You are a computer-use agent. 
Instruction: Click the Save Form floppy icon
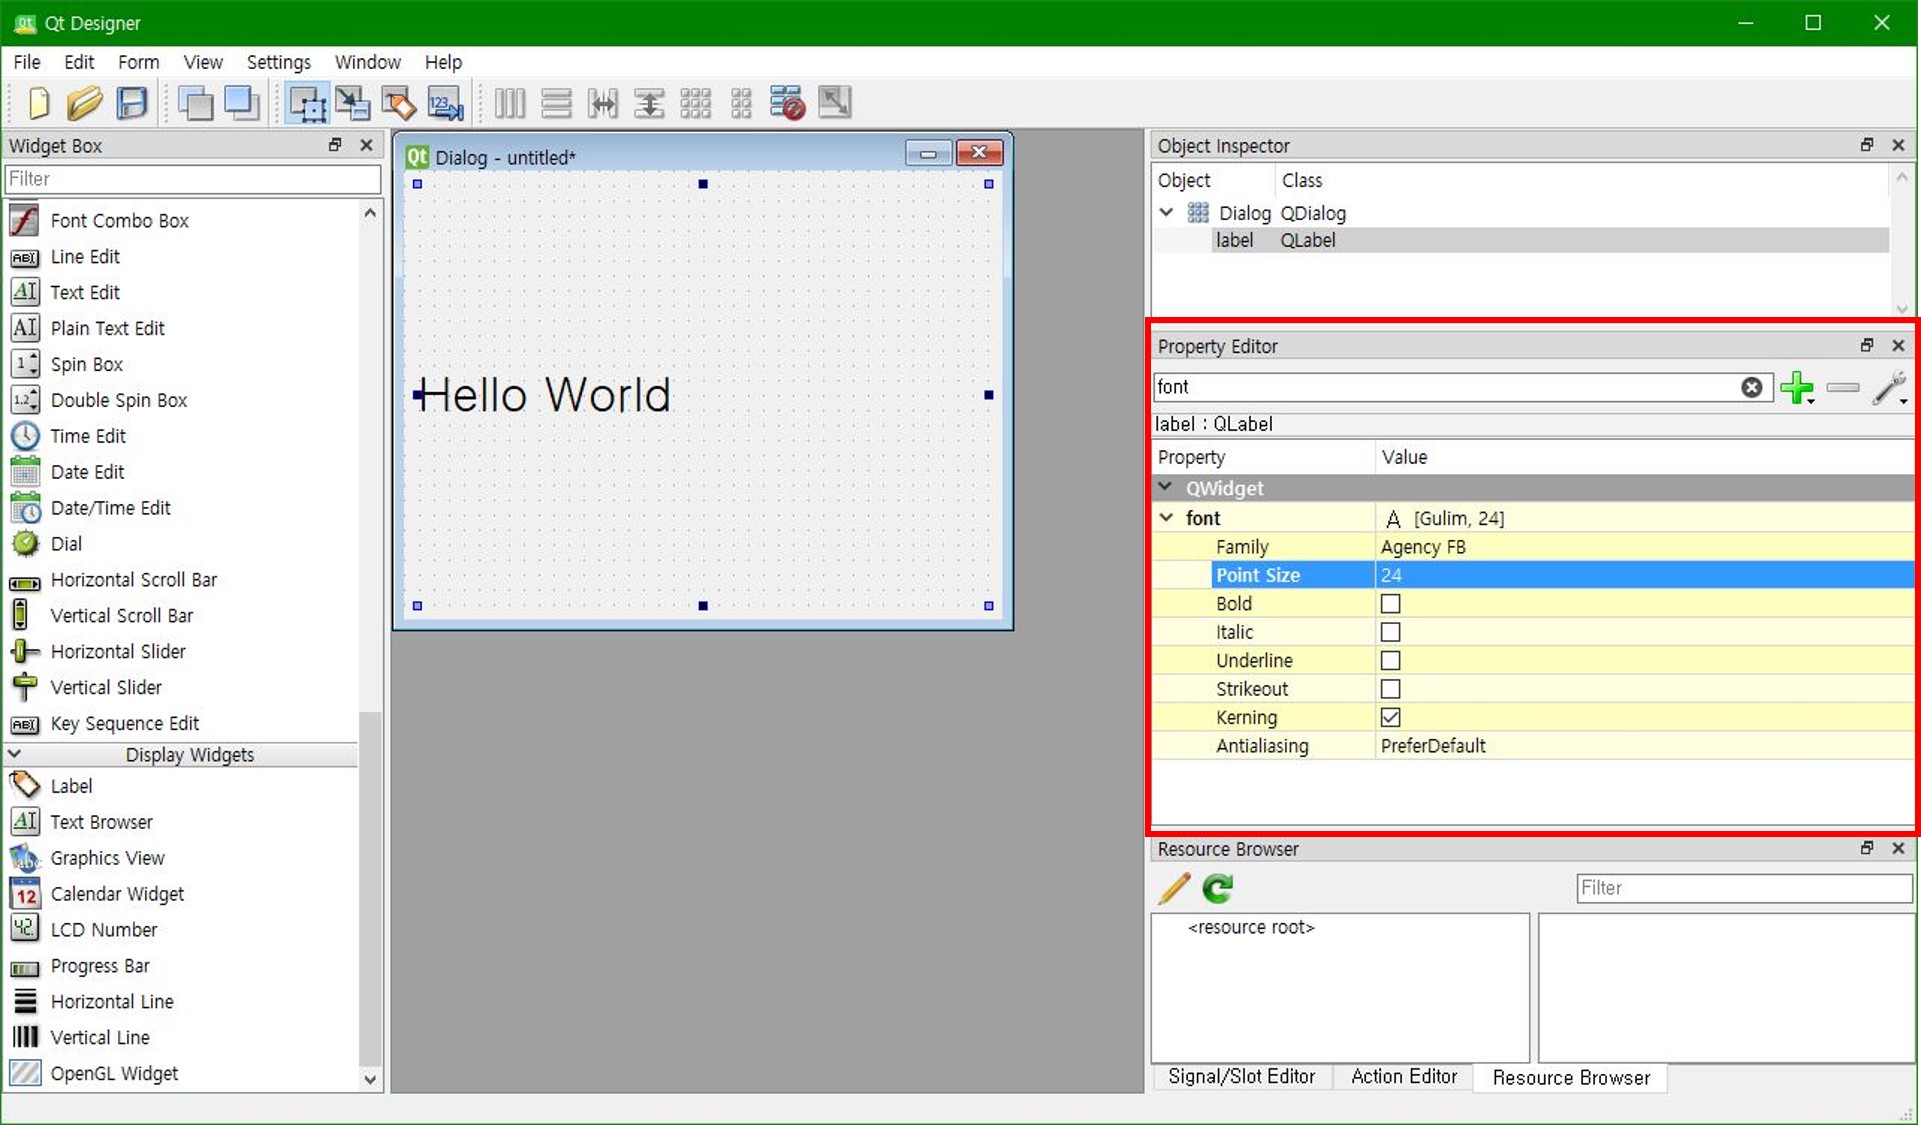coord(132,103)
